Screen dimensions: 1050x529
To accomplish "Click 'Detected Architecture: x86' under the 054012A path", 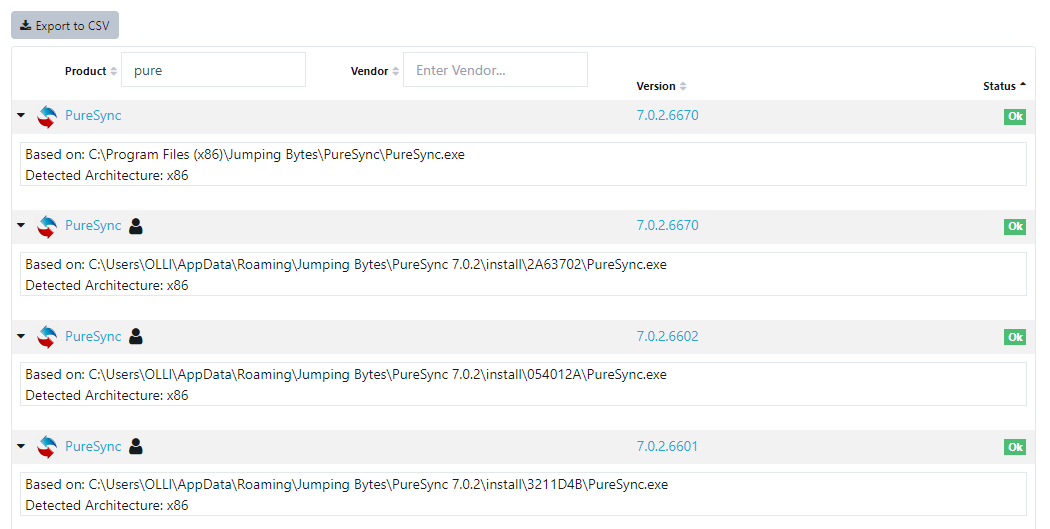I will click(107, 395).
